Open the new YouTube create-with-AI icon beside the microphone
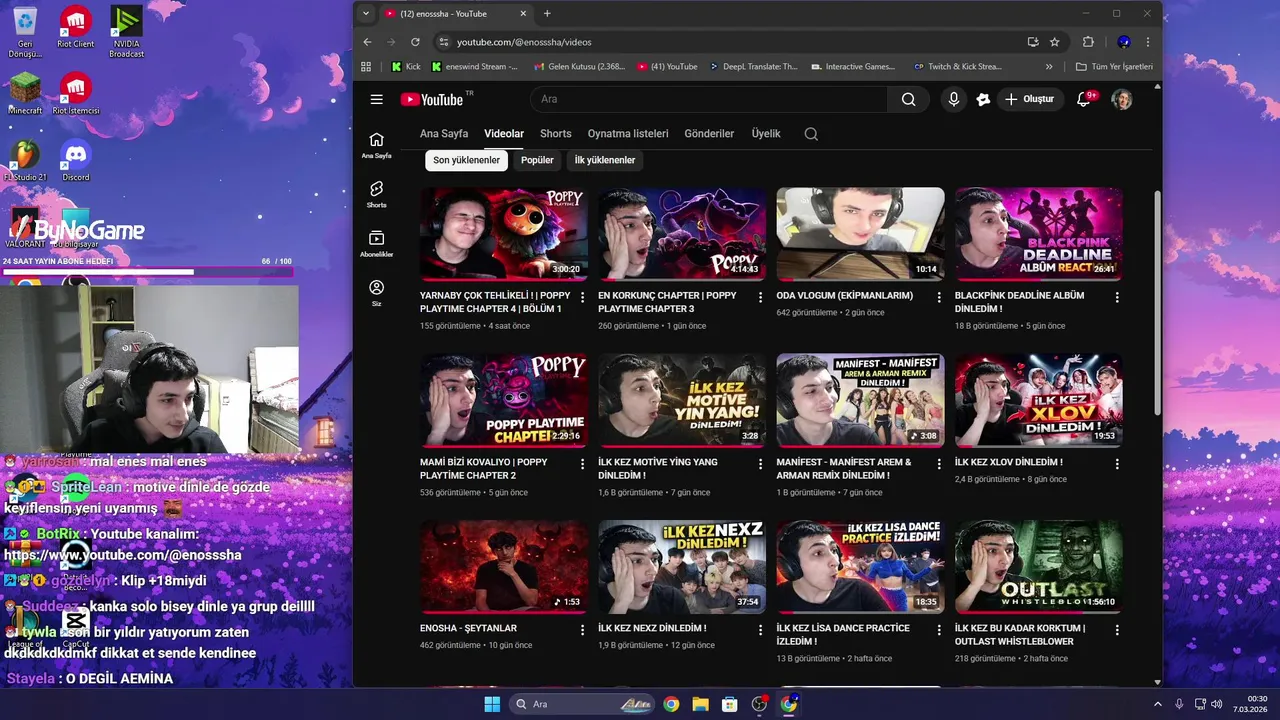This screenshot has height=720, width=1280. point(983,99)
